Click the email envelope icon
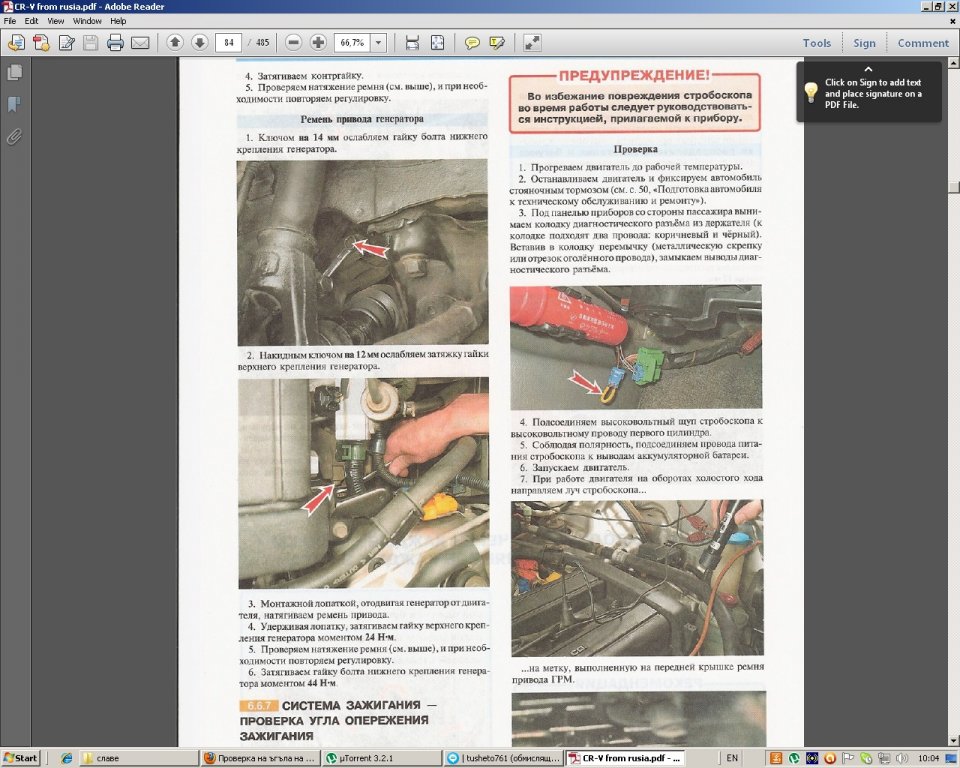960x768 pixels. (x=140, y=43)
